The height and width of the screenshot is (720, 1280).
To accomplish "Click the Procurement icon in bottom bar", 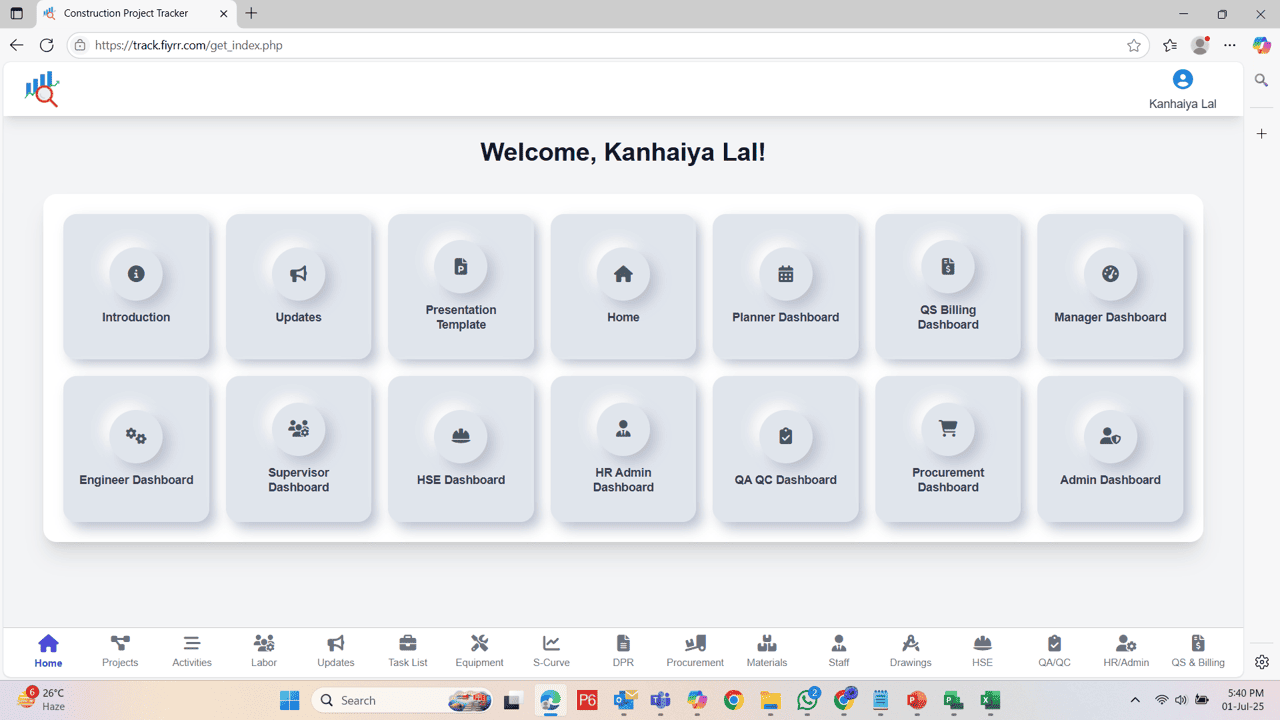I will pos(694,650).
